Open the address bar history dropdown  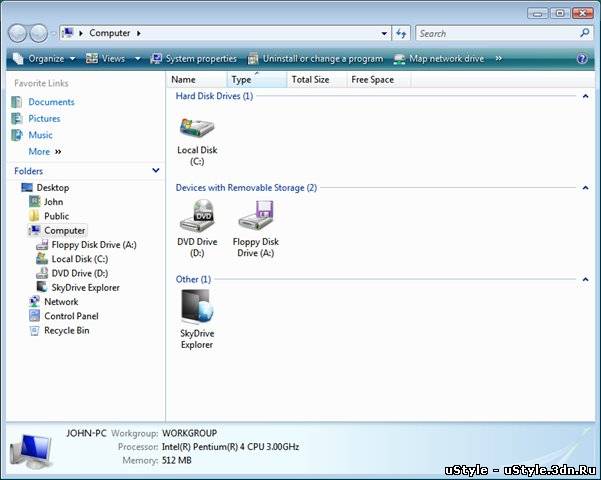(x=384, y=34)
